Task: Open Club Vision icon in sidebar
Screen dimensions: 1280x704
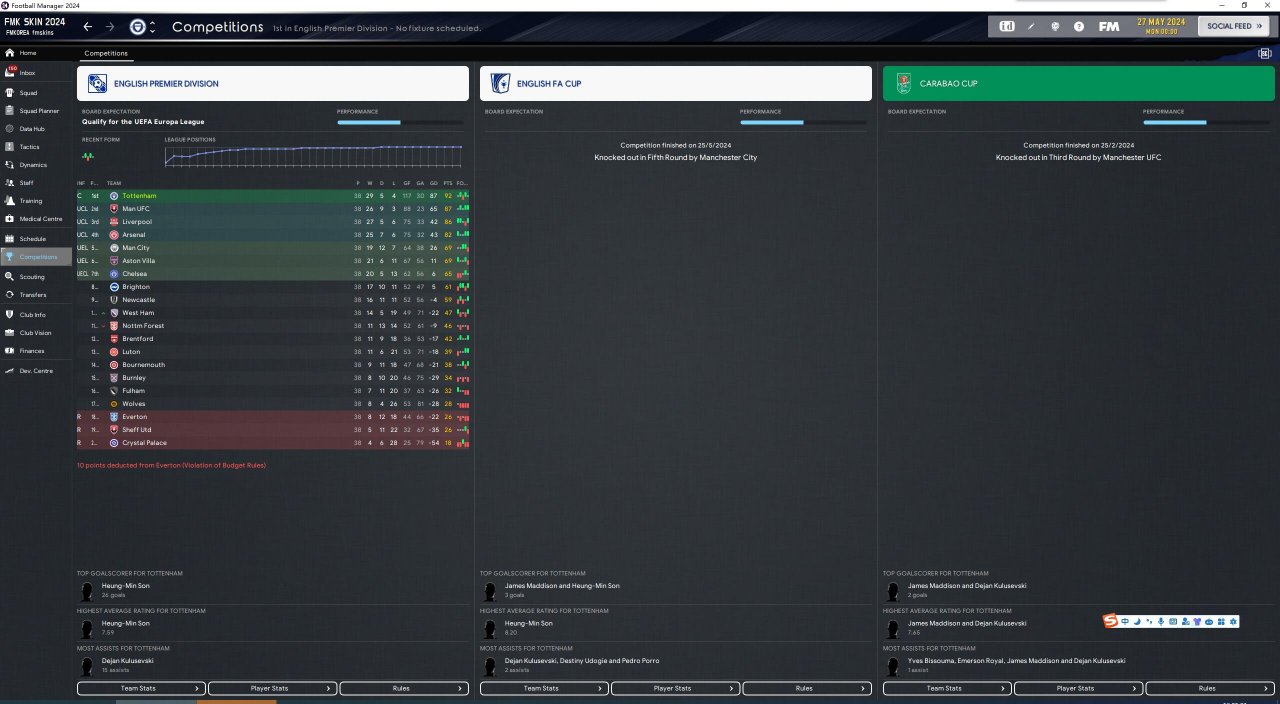Action: 10,333
